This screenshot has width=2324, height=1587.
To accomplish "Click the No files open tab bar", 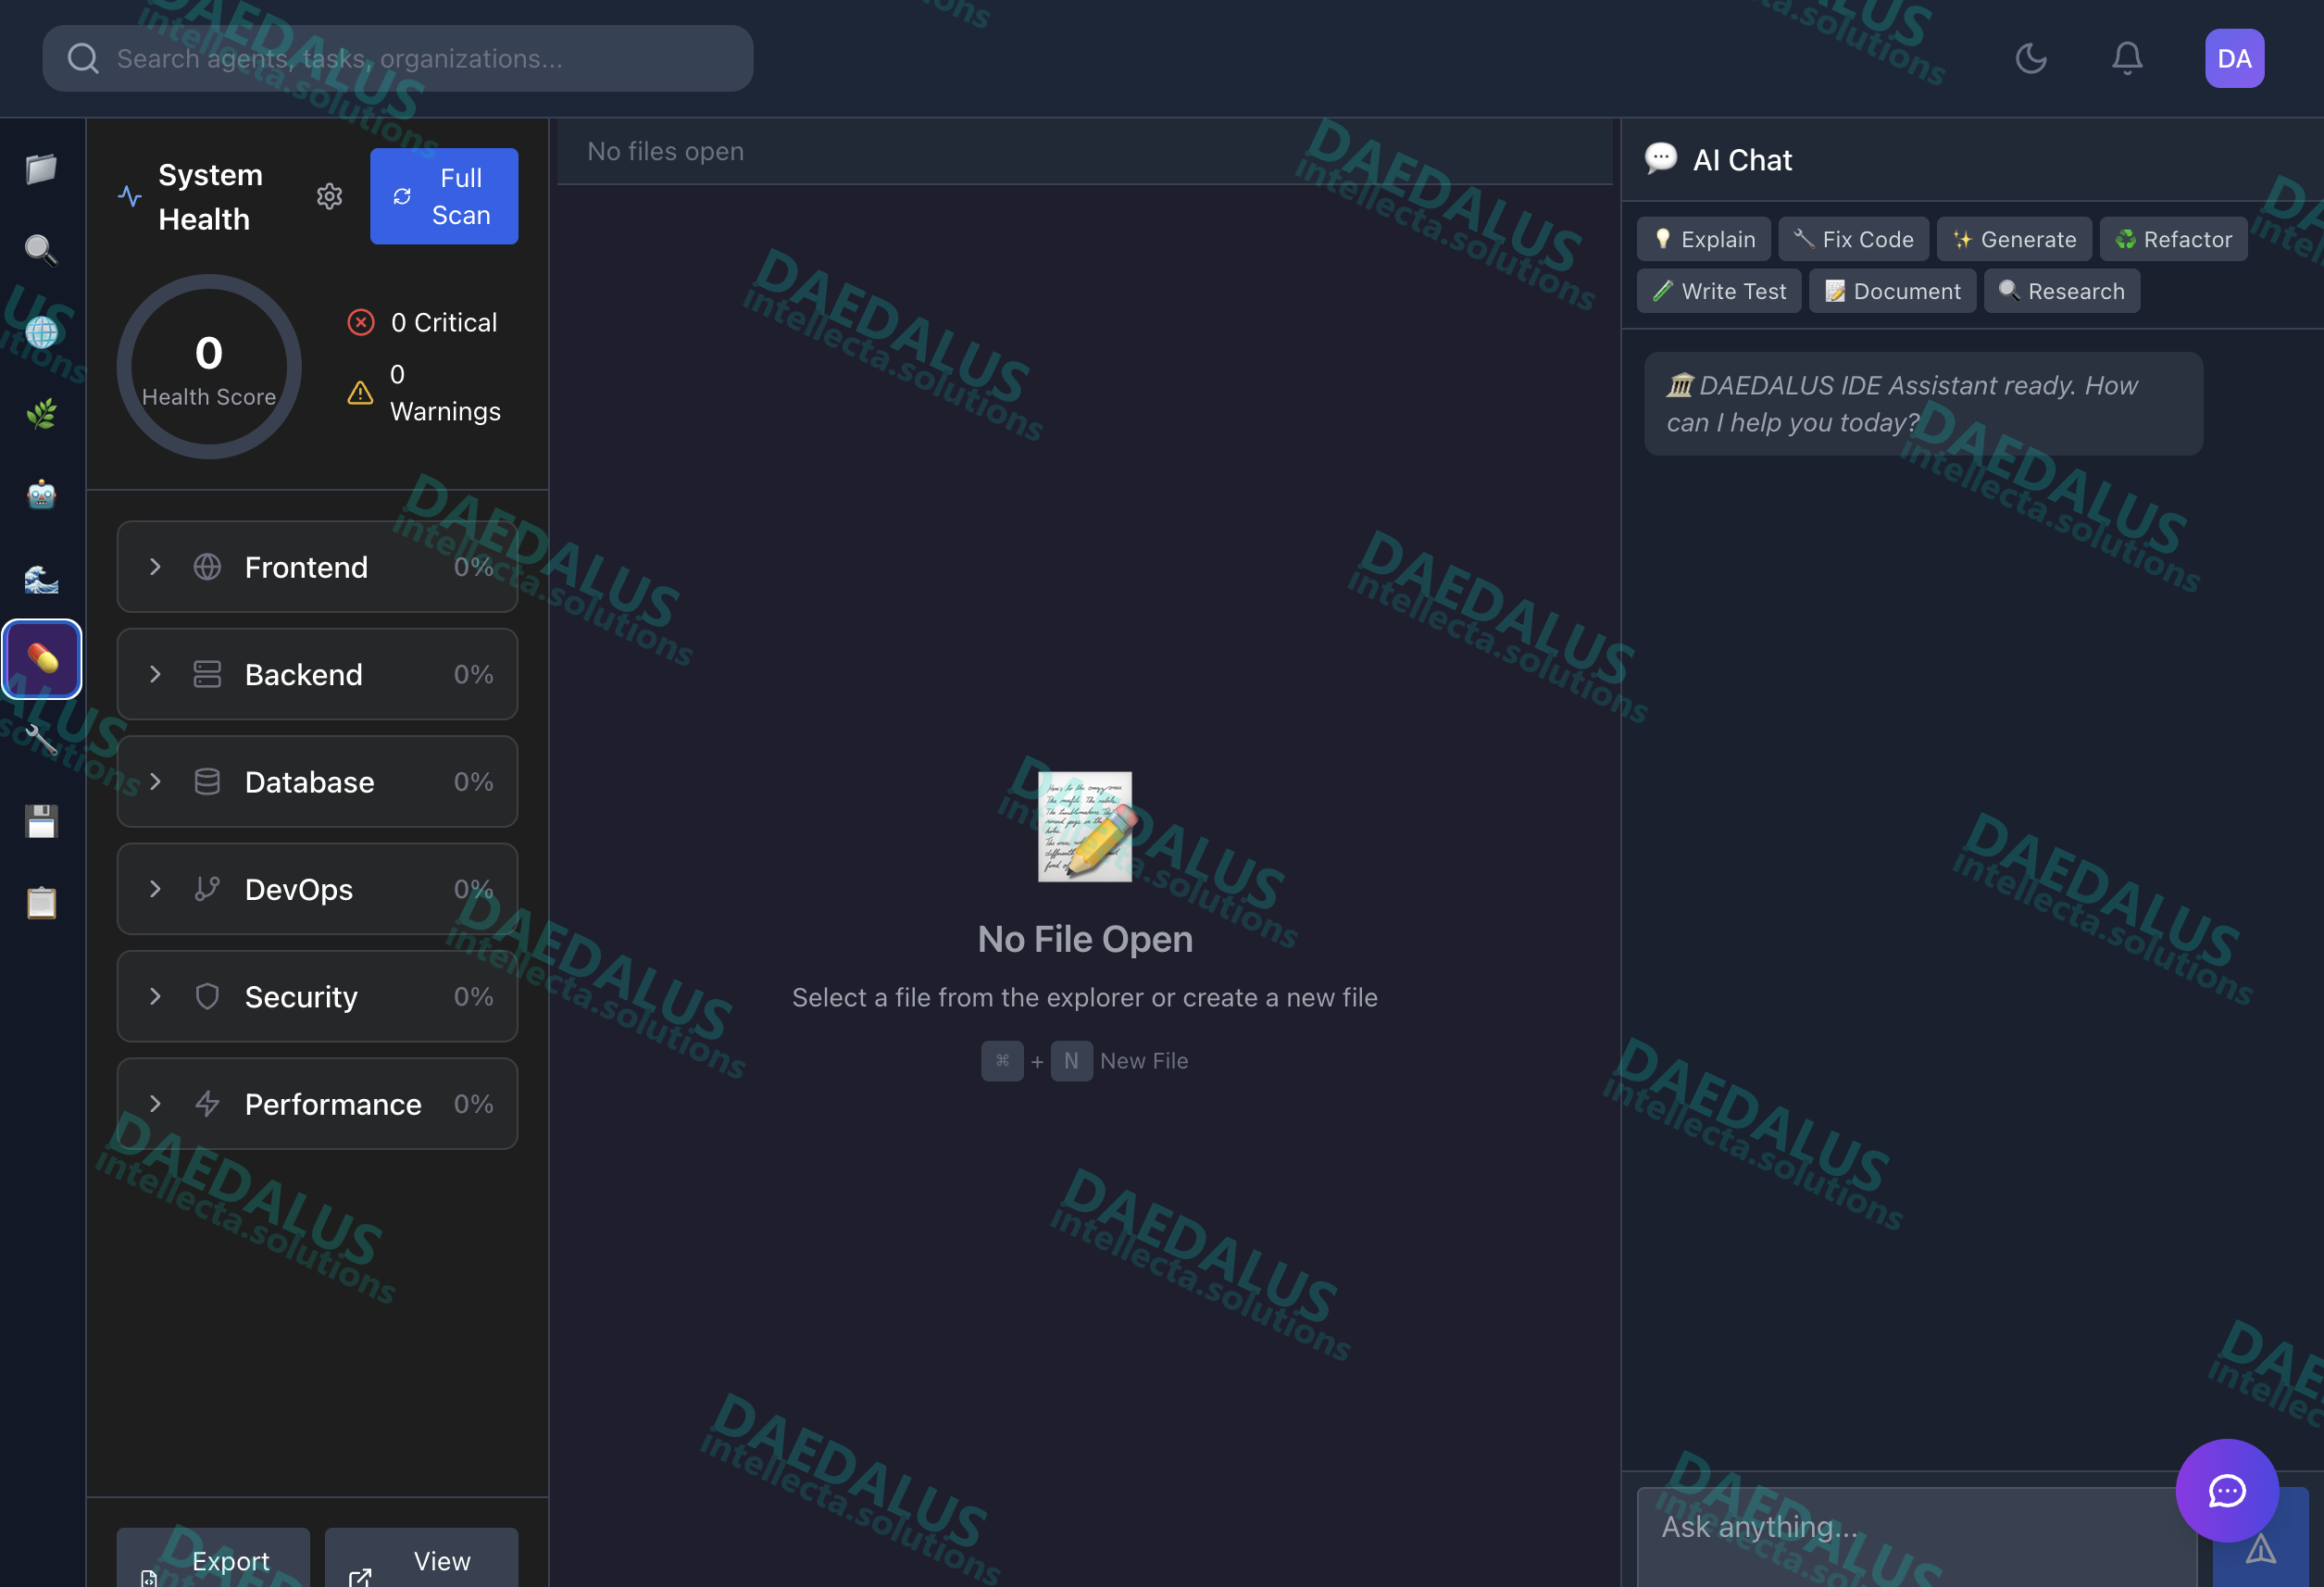I will pos(1084,151).
